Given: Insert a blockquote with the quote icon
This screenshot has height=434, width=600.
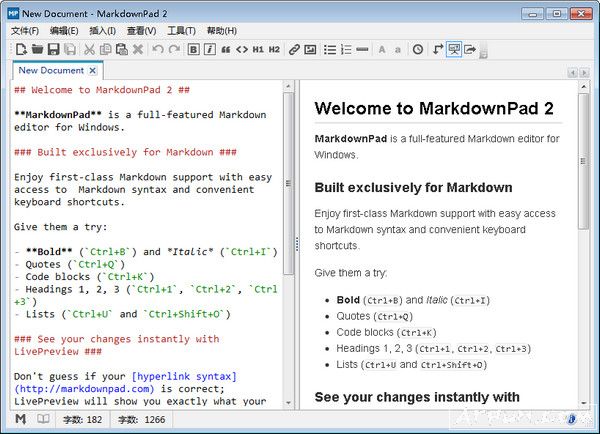Looking at the screenshot, I should coord(226,49).
